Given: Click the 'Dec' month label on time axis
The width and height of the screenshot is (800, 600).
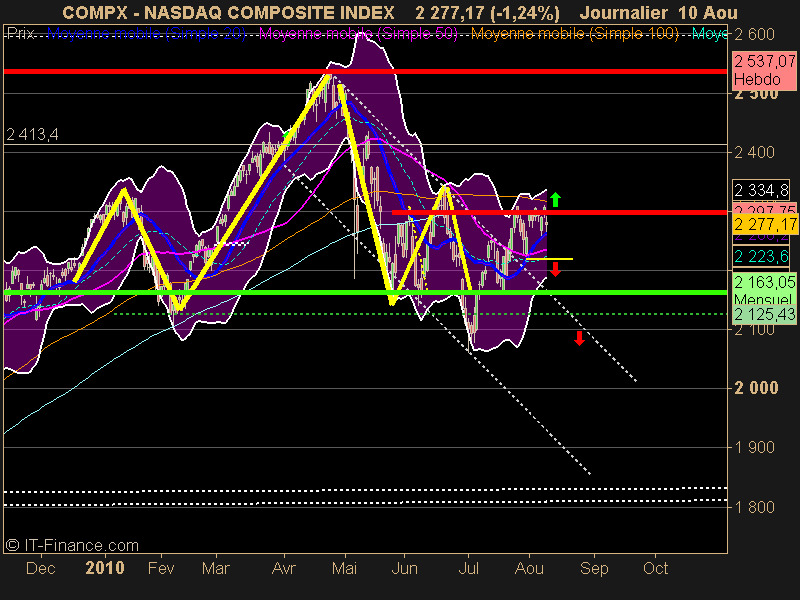Looking at the screenshot, I should [40, 568].
